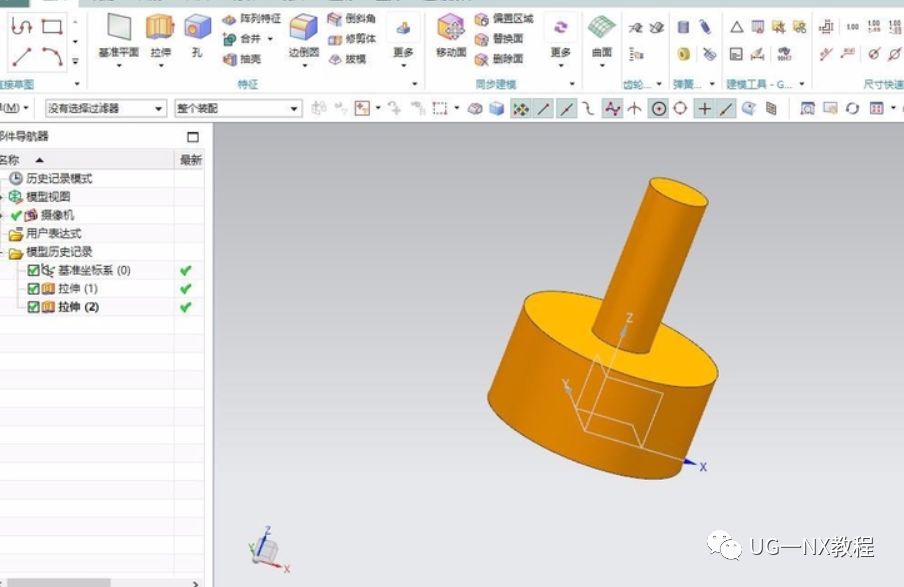This screenshot has width=904, height=587.
Task: Toggle checkbox for 拉伸 (1) feature
Action: pyautogui.click(x=33, y=288)
